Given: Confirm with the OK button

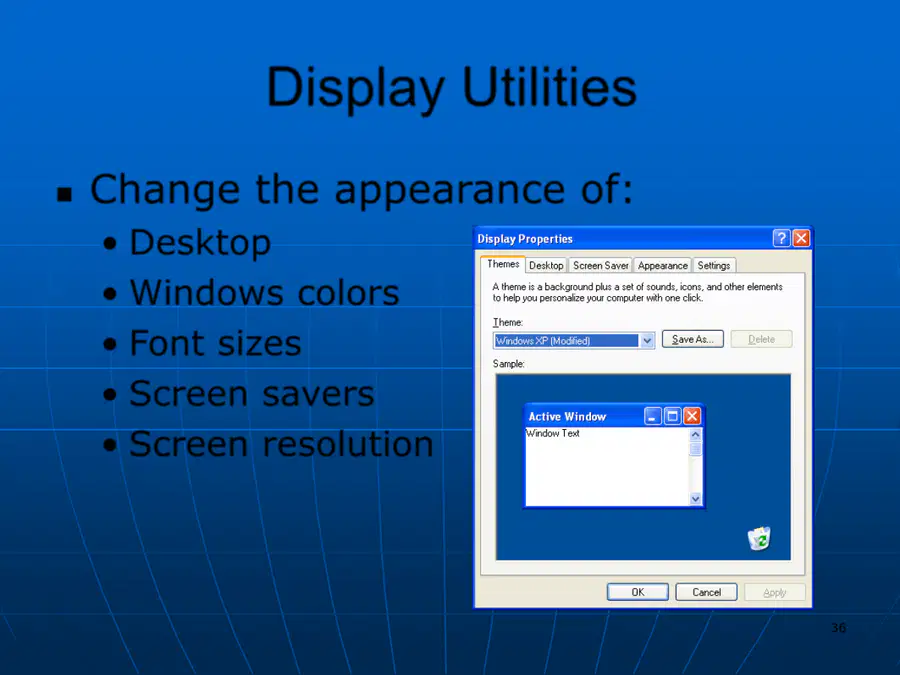Looking at the screenshot, I should pyautogui.click(x=638, y=592).
